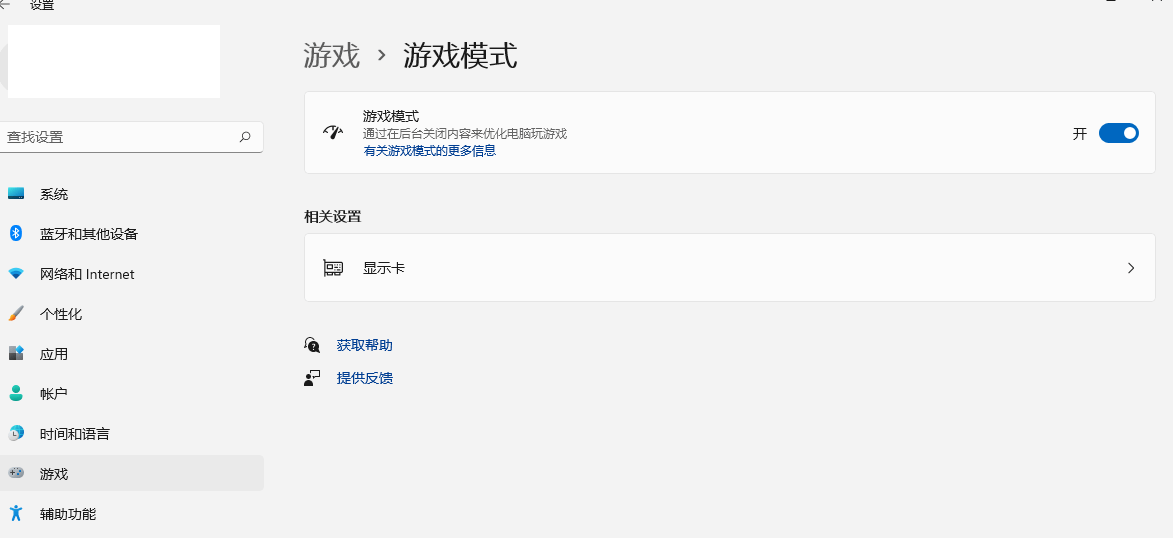Open 系统 settings category
This screenshot has width=1173, height=538.
(132, 194)
